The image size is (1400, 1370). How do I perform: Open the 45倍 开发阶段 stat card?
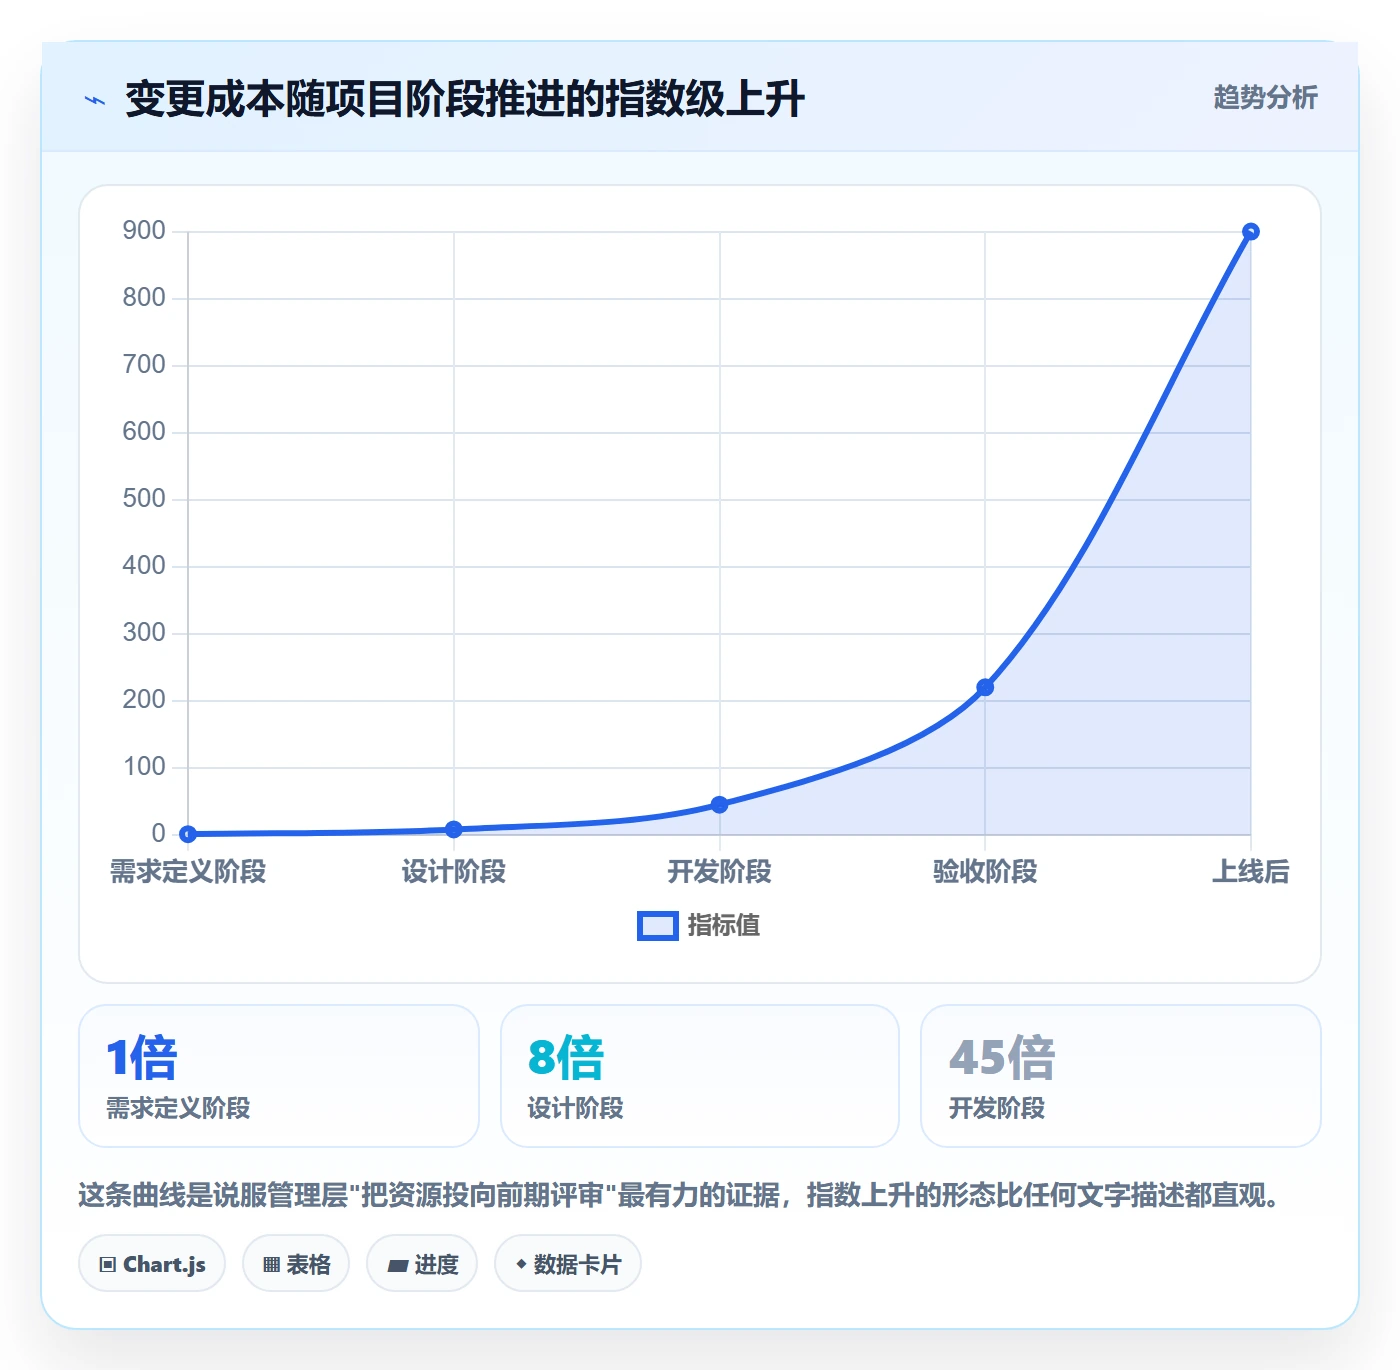point(1121,1076)
